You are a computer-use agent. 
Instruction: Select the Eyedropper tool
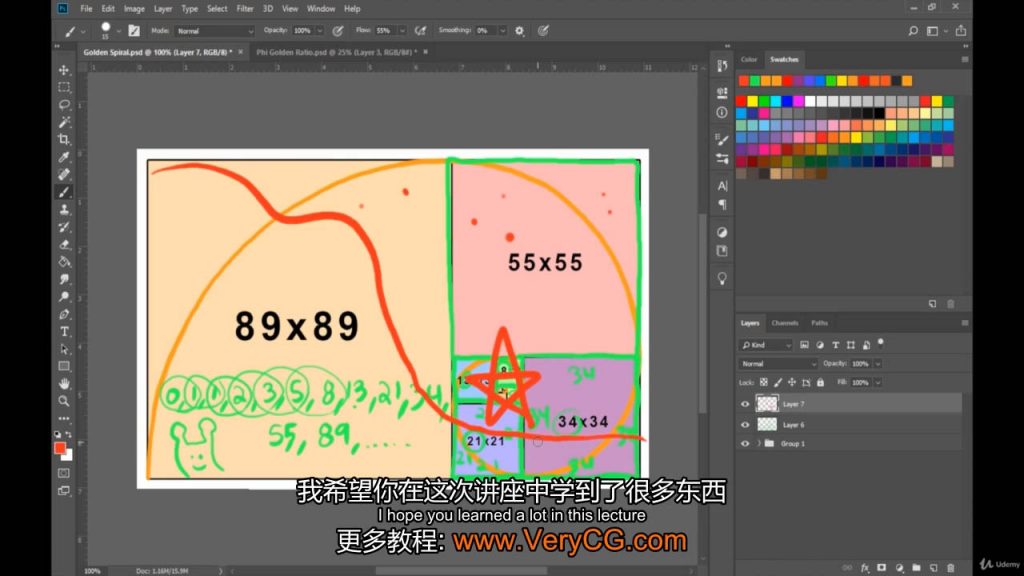[64, 157]
